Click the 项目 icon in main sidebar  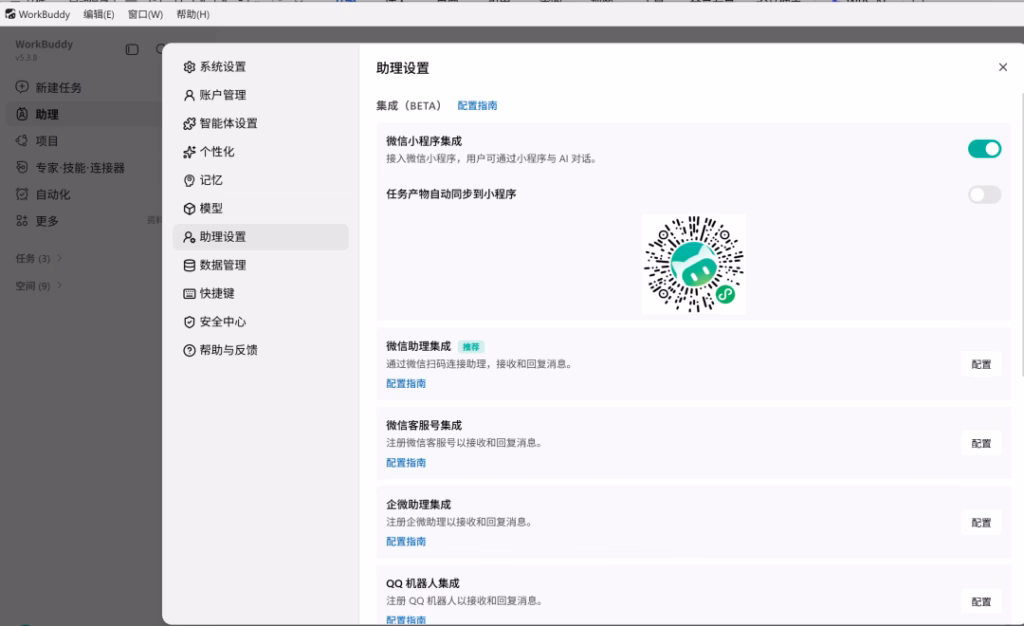pos(22,140)
